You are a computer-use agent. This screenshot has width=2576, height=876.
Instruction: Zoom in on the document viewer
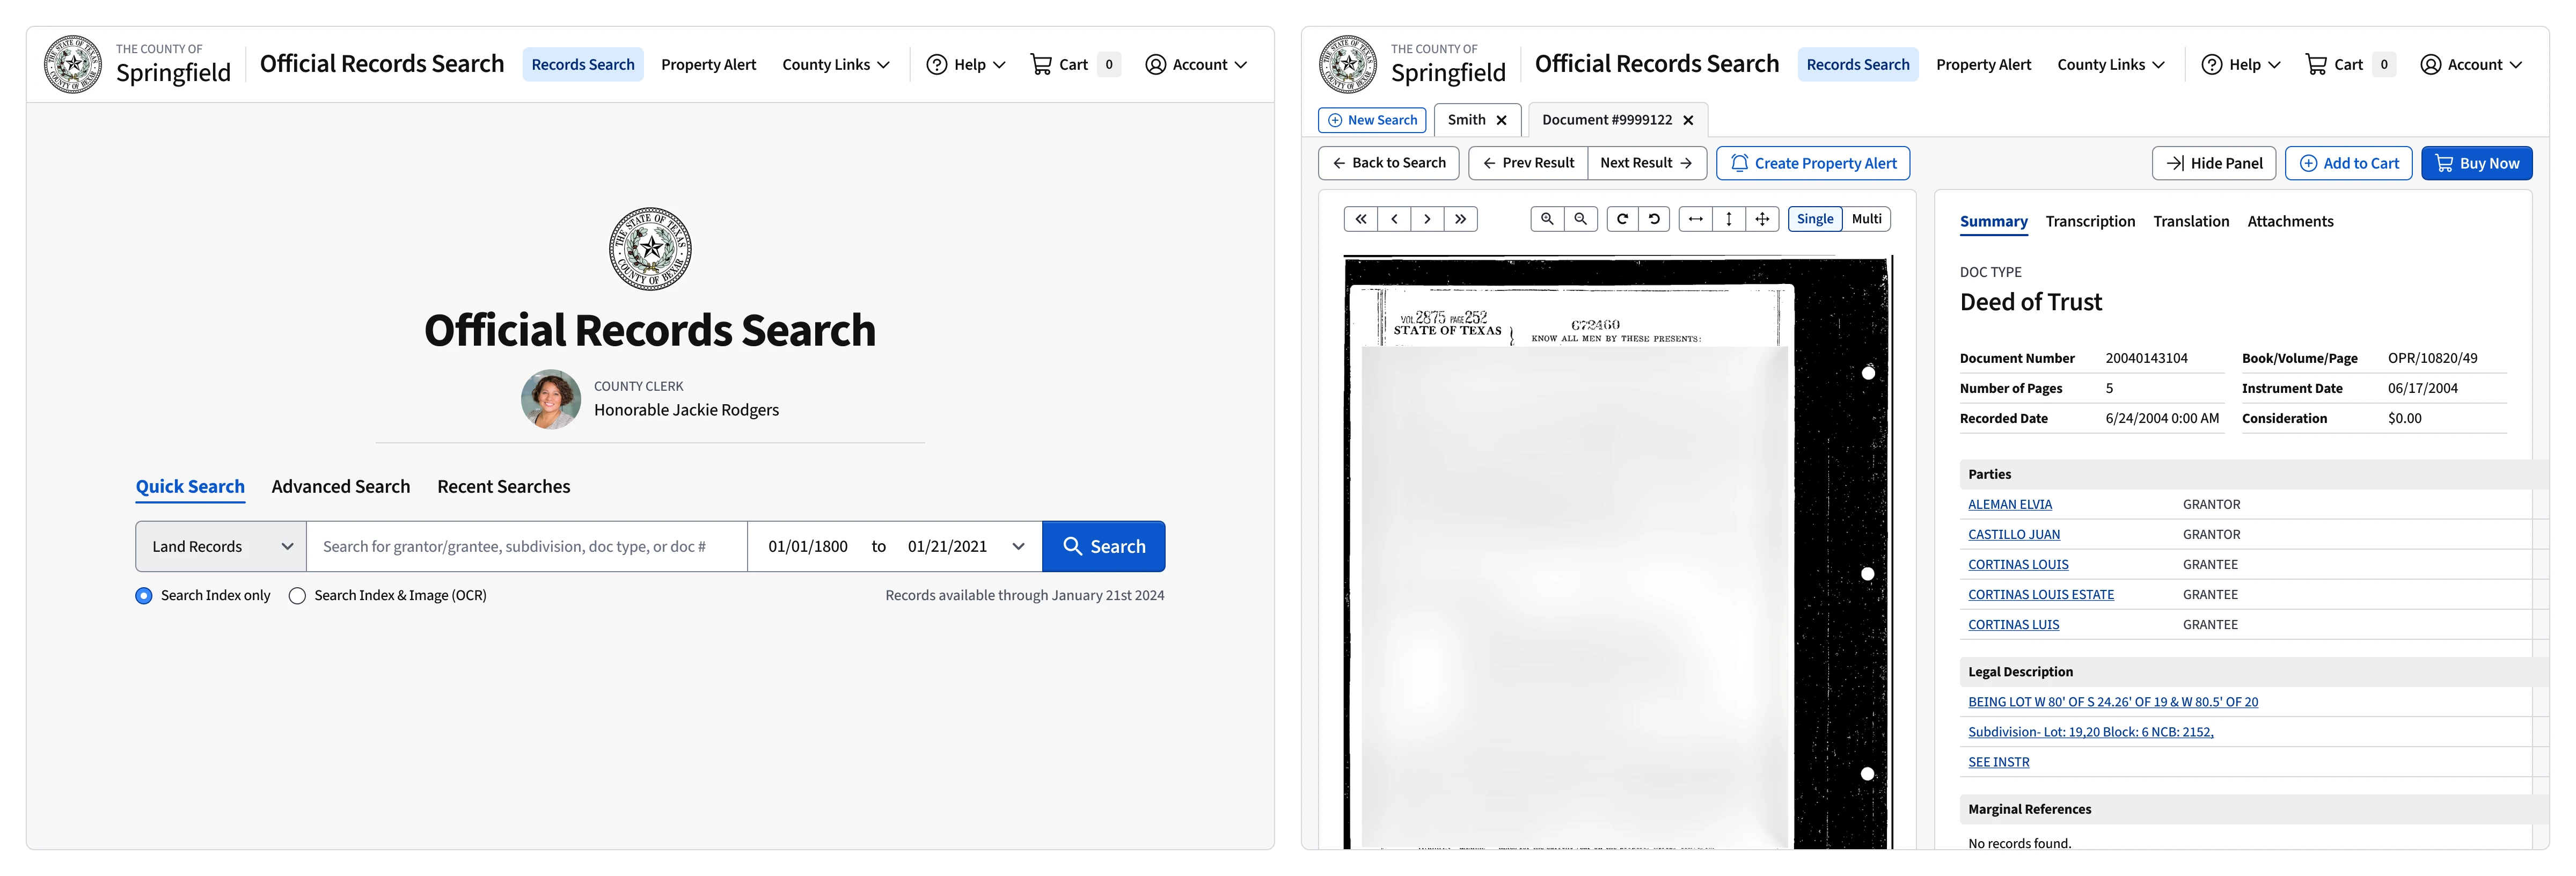[1547, 219]
